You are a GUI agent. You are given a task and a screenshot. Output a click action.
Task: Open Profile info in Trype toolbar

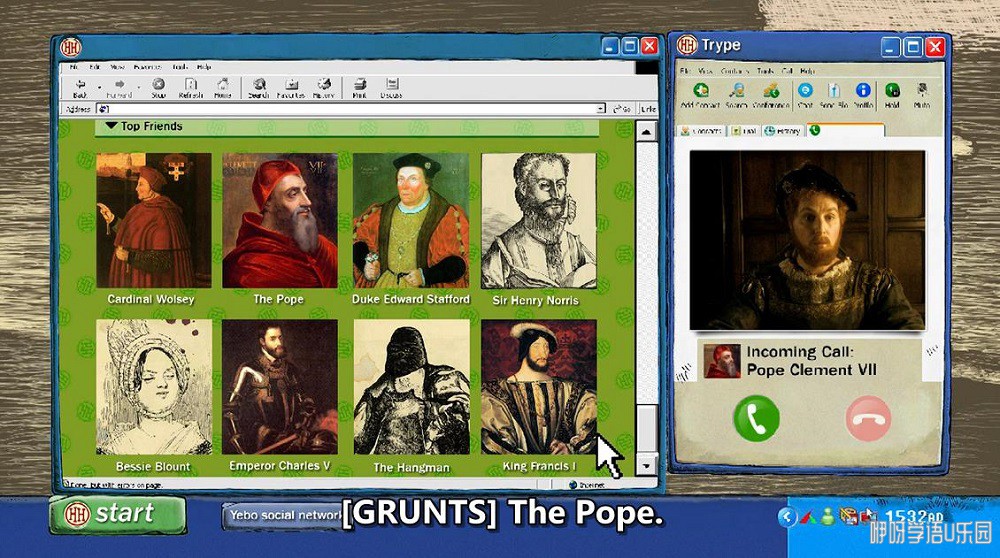point(863,95)
